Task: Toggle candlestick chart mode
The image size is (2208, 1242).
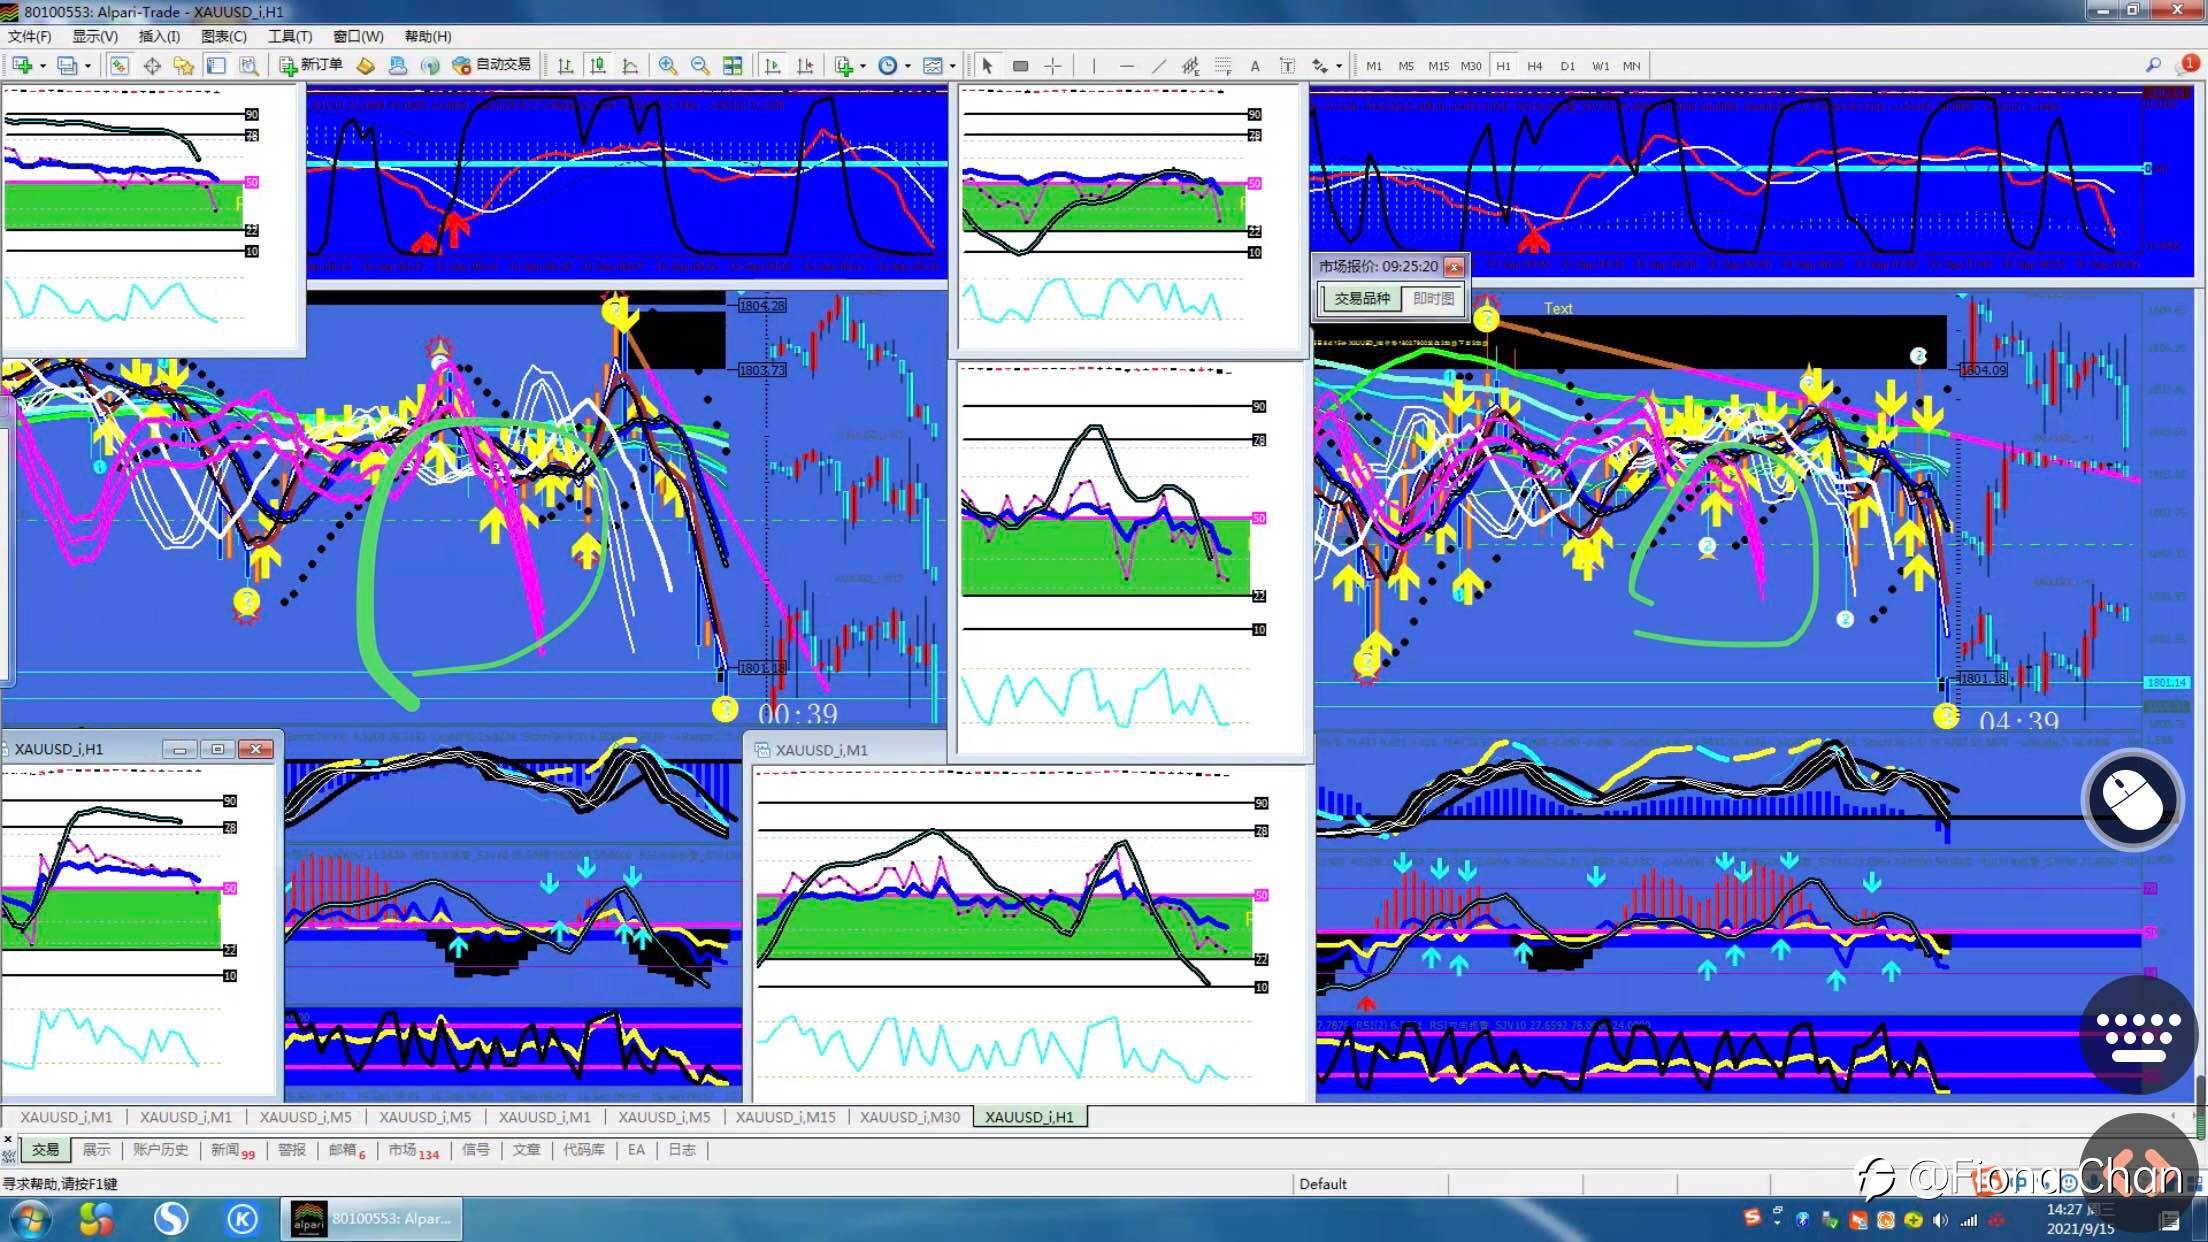Action: [598, 65]
